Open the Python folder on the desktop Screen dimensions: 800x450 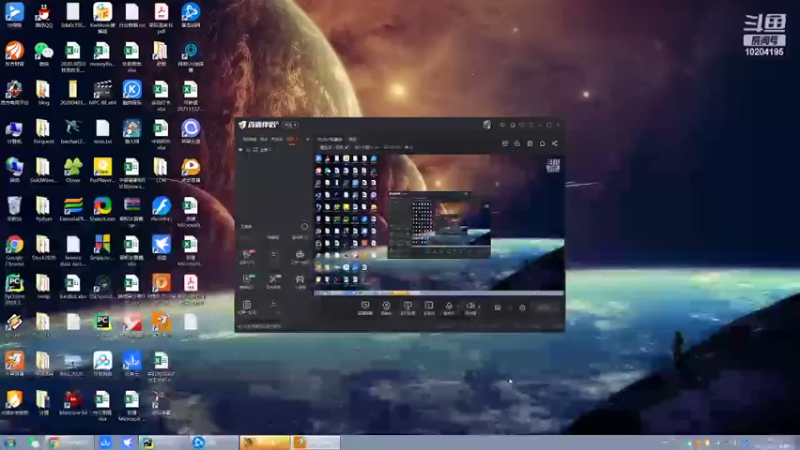point(43,208)
